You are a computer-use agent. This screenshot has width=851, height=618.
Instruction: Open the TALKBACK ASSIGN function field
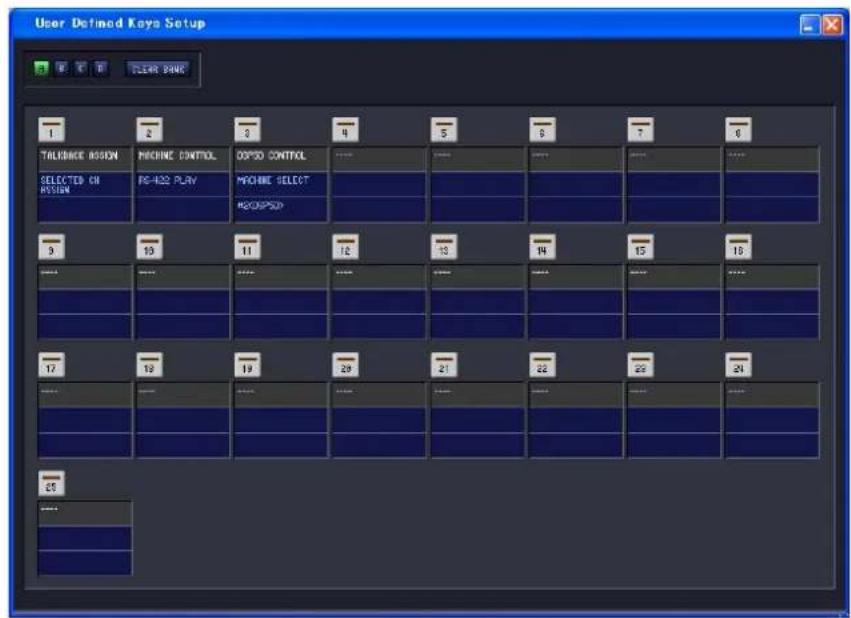85,159
